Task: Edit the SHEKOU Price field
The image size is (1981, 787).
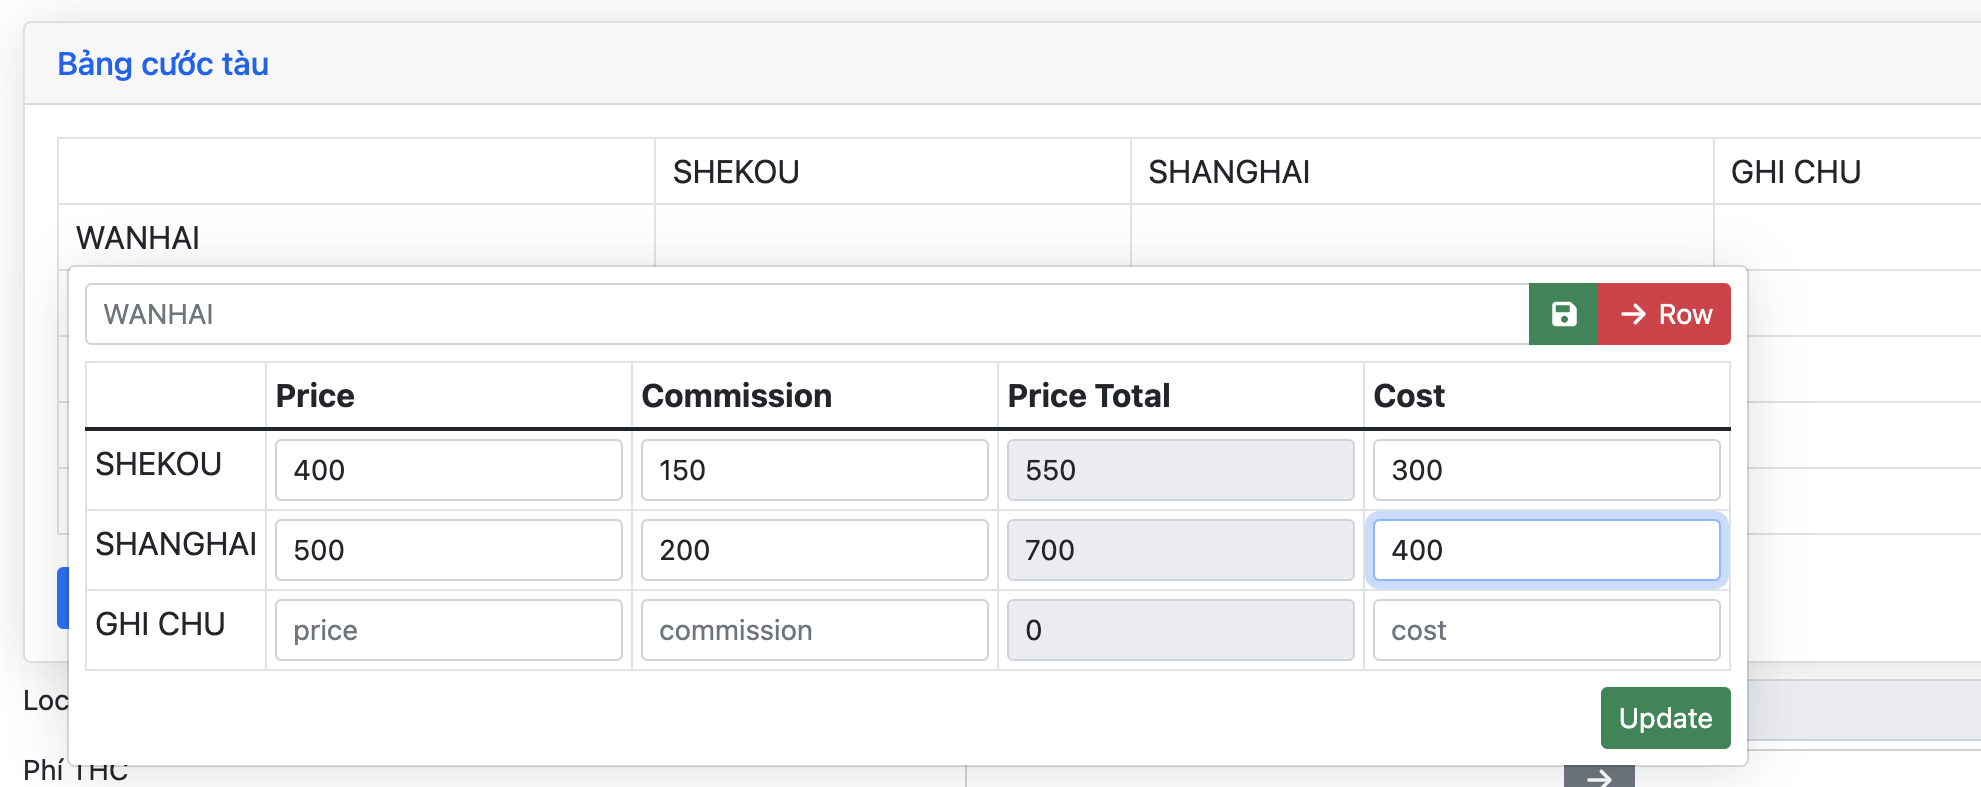Action: (448, 470)
